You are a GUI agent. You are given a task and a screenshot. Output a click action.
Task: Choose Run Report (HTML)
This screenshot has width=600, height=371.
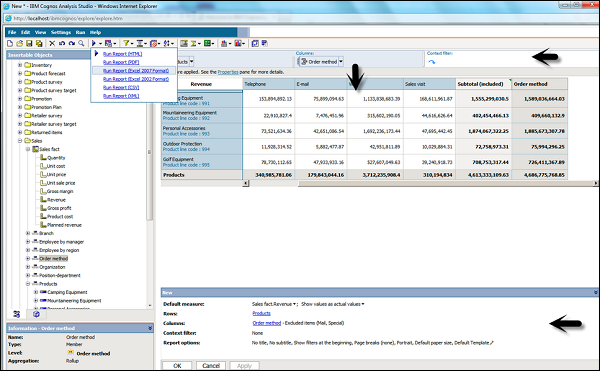[x=122, y=54]
